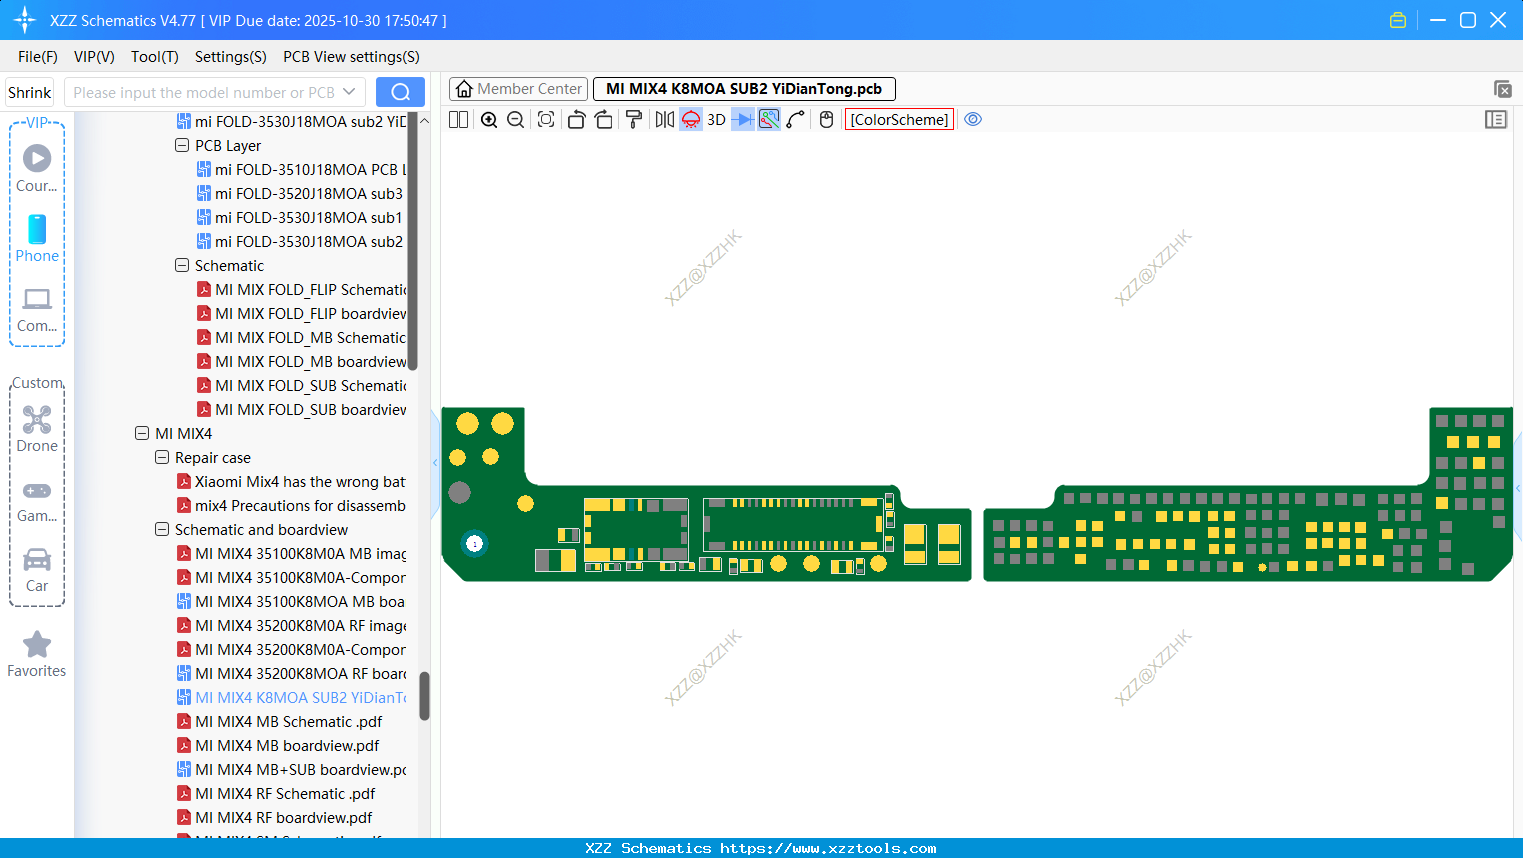Select MI MIX4 K8MOA SUB2 YiDianTong tree item
1523x858 pixels.
(292, 698)
